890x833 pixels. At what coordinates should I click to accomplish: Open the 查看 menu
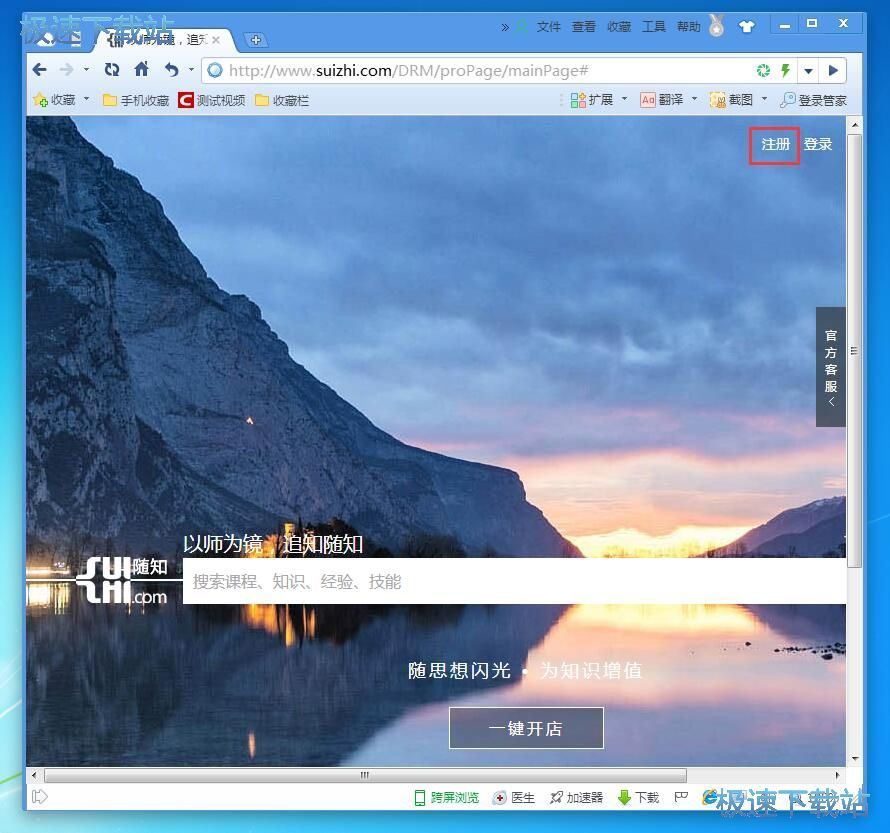(583, 27)
